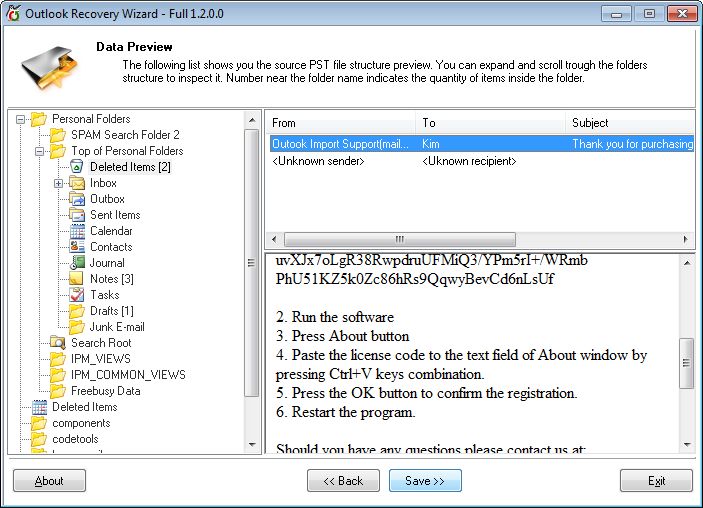Select the Outook Import Support message row
Screen dimensions: 703x508
[x=481, y=144]
